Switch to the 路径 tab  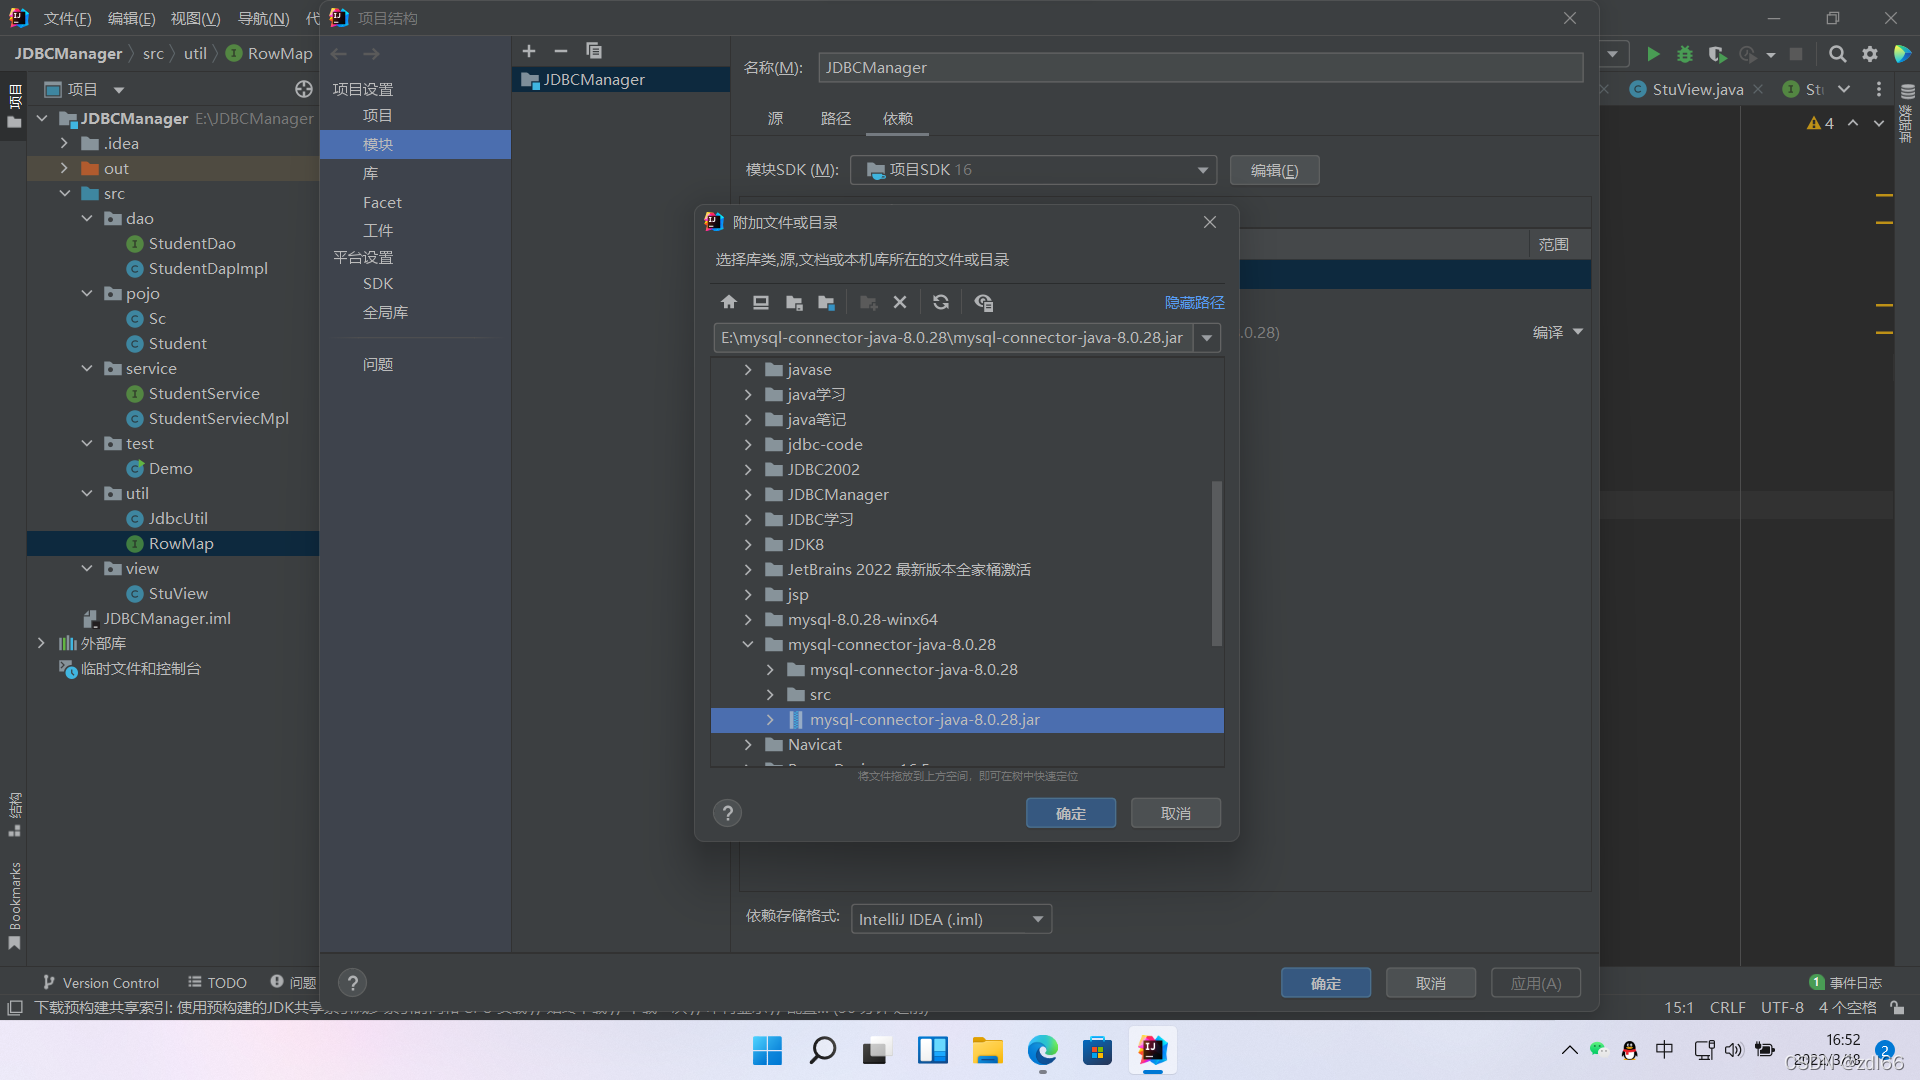point(835,119)
